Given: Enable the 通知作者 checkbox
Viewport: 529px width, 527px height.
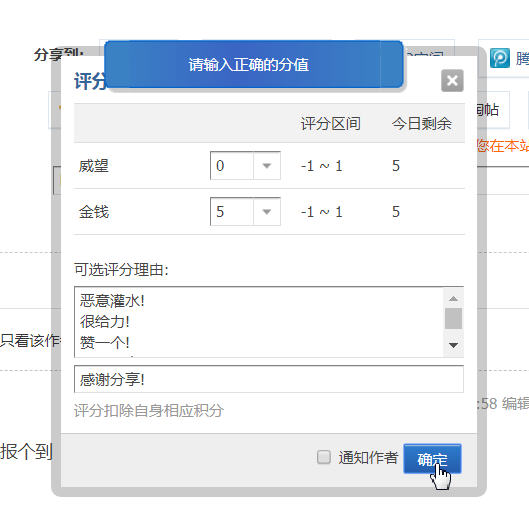Looking at the screenshot, I should tap(324, 457).
